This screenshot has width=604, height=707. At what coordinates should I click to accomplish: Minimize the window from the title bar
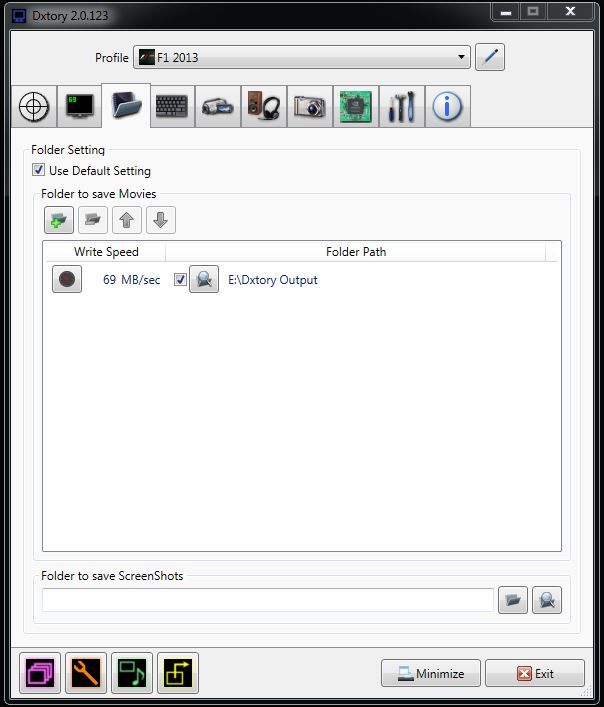(x=505, y=12)
